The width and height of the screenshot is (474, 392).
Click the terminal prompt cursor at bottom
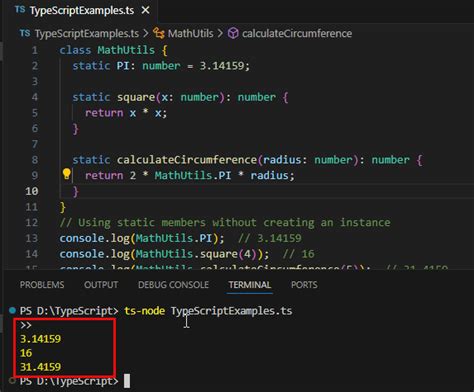click(x=127, y=381)
